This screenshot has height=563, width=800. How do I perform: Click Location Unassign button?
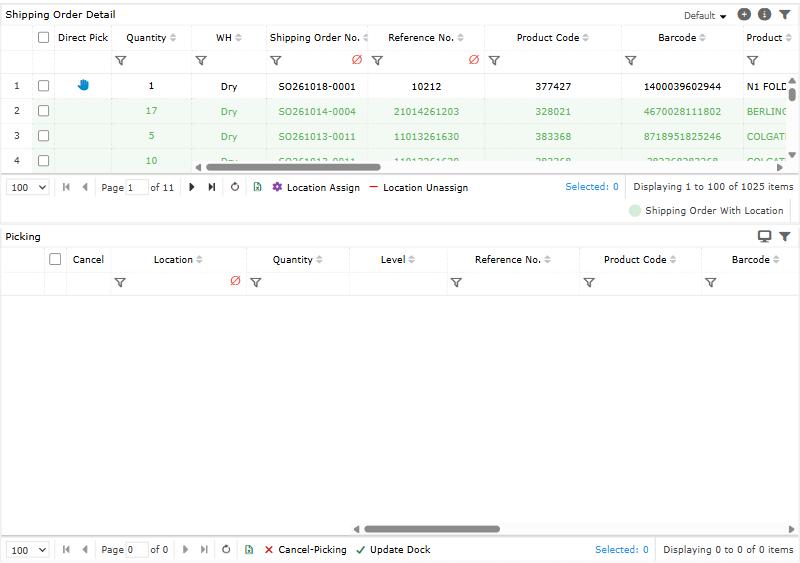point(418,187)
